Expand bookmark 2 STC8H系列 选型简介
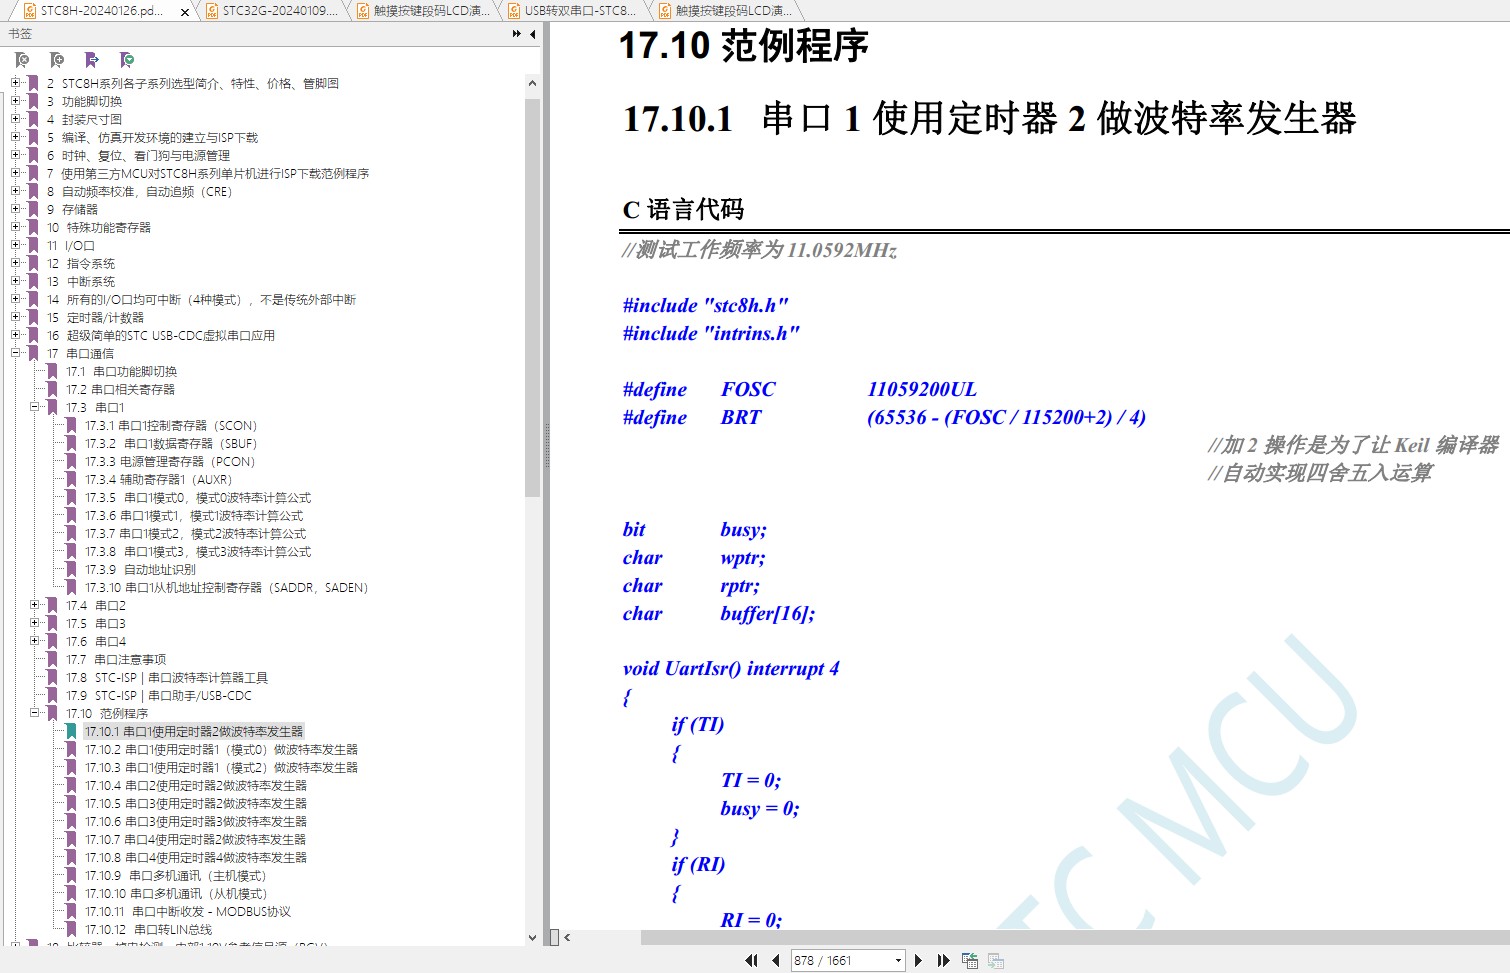This screenshot has width=1510, height=973. (x=15, y=83)
